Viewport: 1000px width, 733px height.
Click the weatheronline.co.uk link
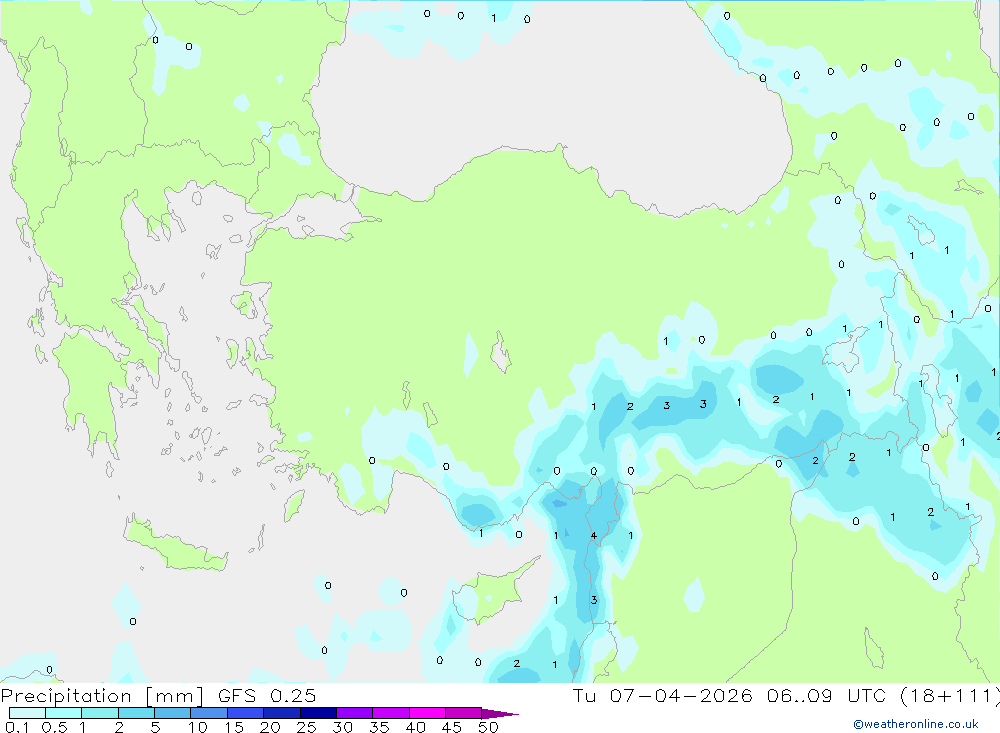(x=916, y=724)
